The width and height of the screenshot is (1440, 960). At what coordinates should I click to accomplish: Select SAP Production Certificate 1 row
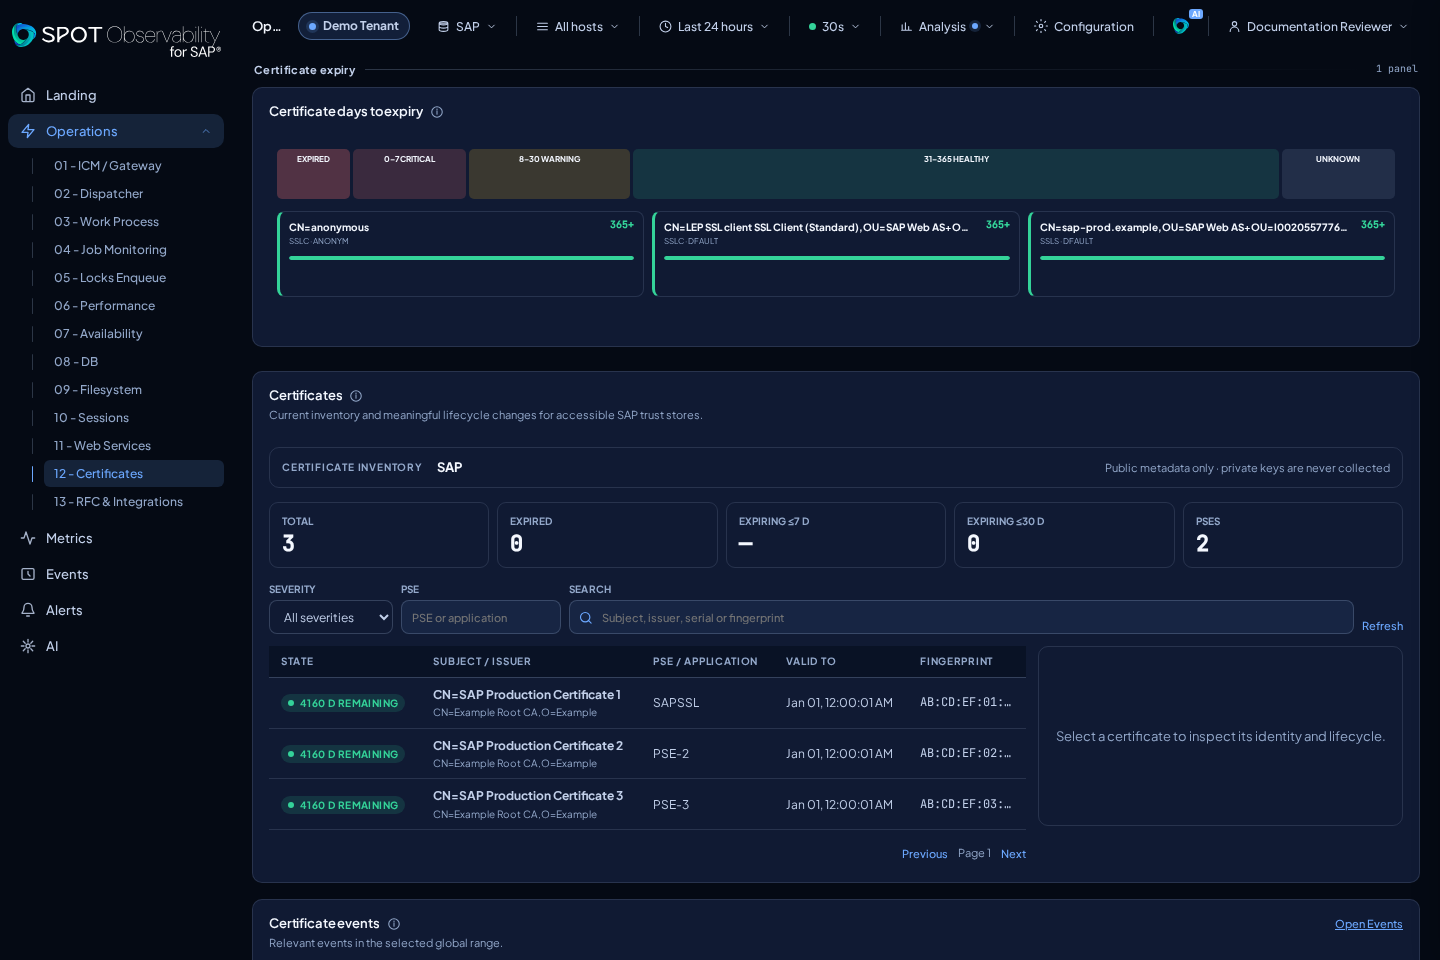pyautogui.click(x=647, y=703)
